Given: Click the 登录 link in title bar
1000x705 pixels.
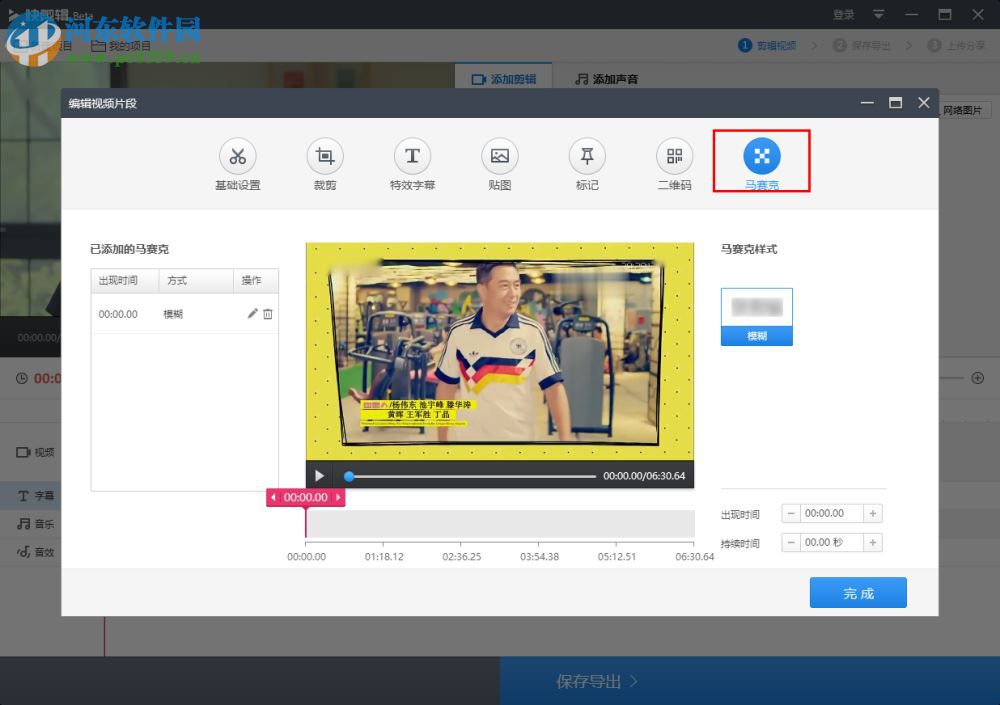Looking at the screenshot, I should click(x=844, y=15).
